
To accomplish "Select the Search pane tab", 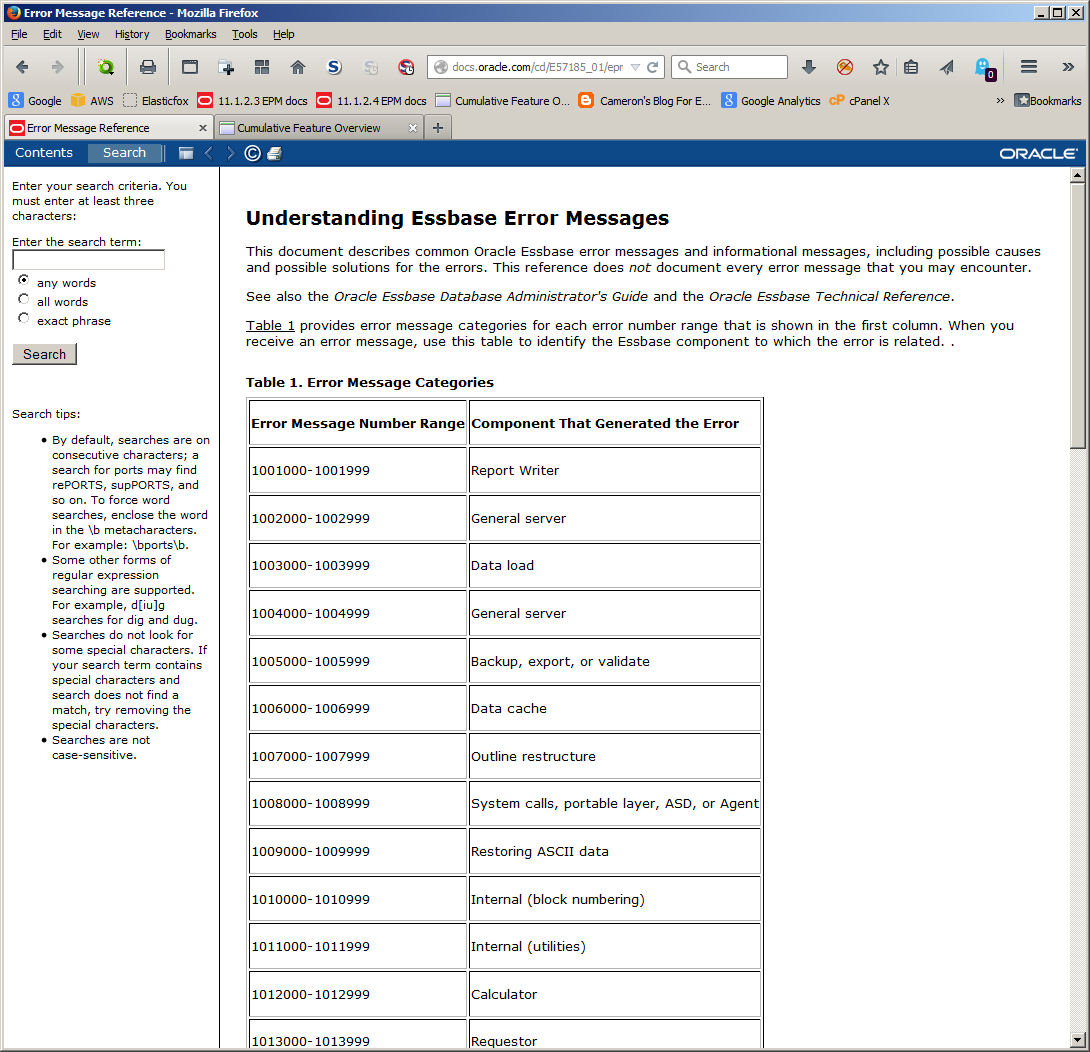I will (124, 153).
